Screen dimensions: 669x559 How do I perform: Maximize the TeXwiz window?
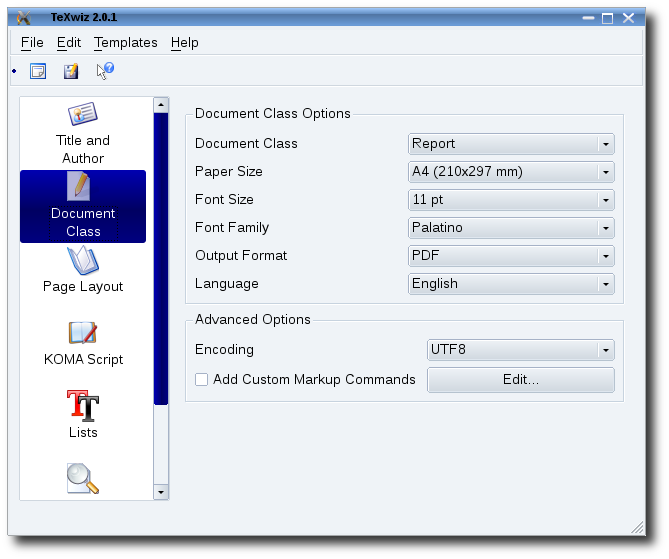tap(608, 18)
